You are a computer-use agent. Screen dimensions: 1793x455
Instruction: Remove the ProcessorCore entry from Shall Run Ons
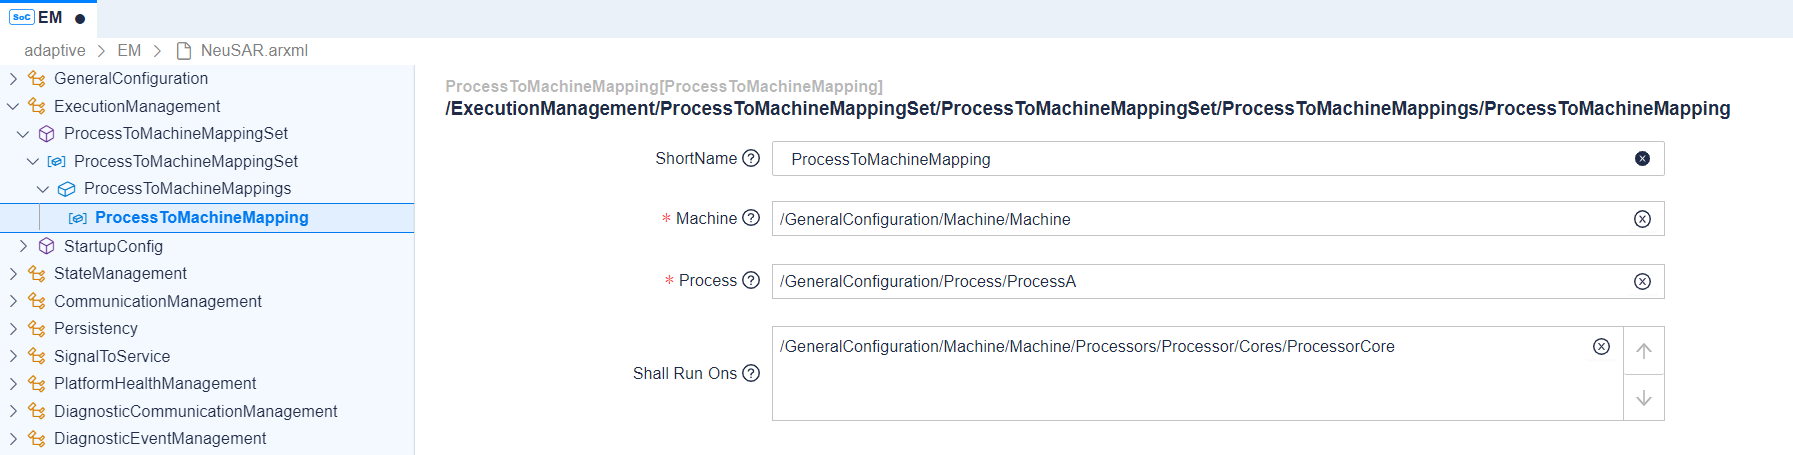pos(1601,347)
